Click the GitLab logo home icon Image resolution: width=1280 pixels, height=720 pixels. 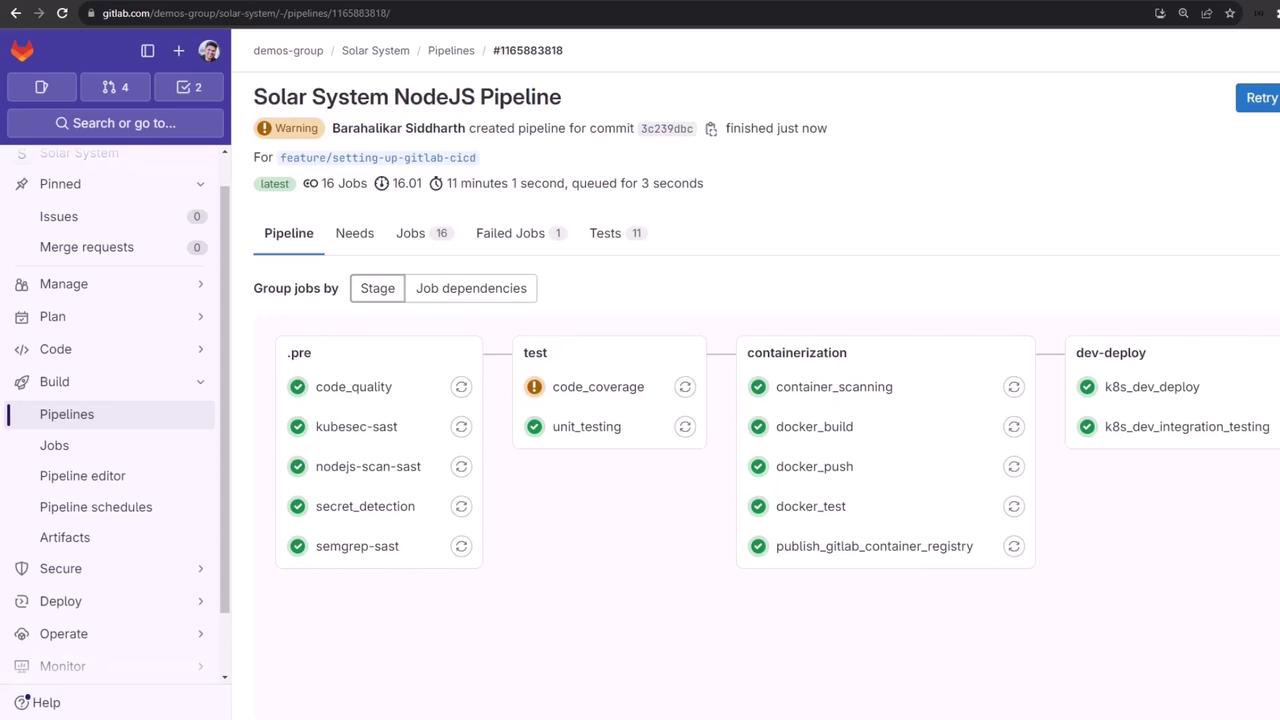click(x=22, y=50)
